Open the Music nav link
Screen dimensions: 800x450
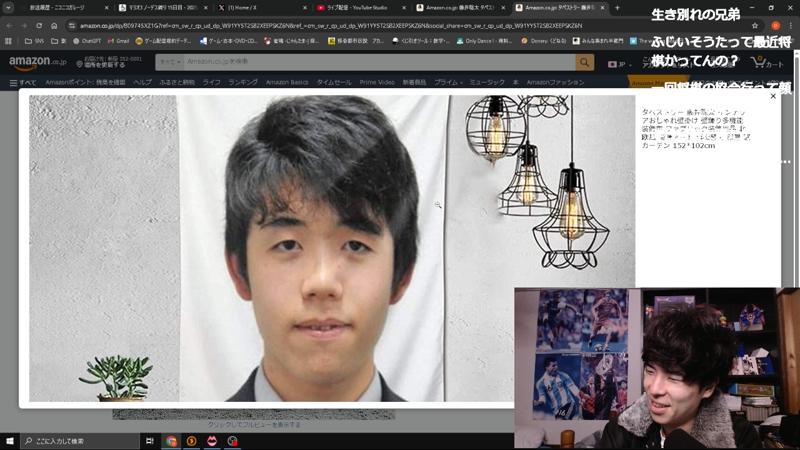pyautogui.click(x=487, y=82)
